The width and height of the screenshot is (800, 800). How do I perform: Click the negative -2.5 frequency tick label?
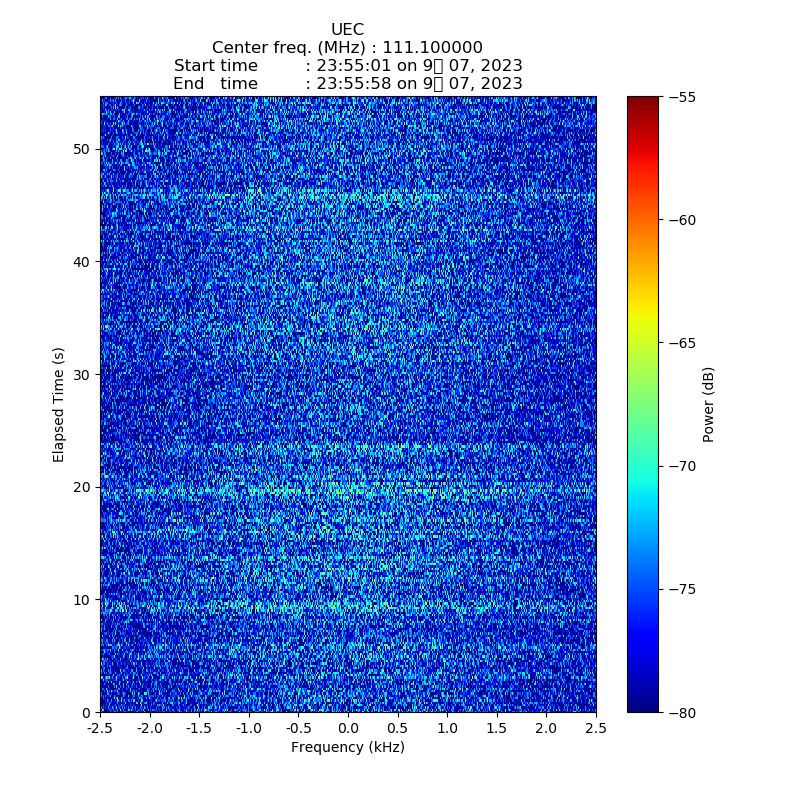pos(100,729)
